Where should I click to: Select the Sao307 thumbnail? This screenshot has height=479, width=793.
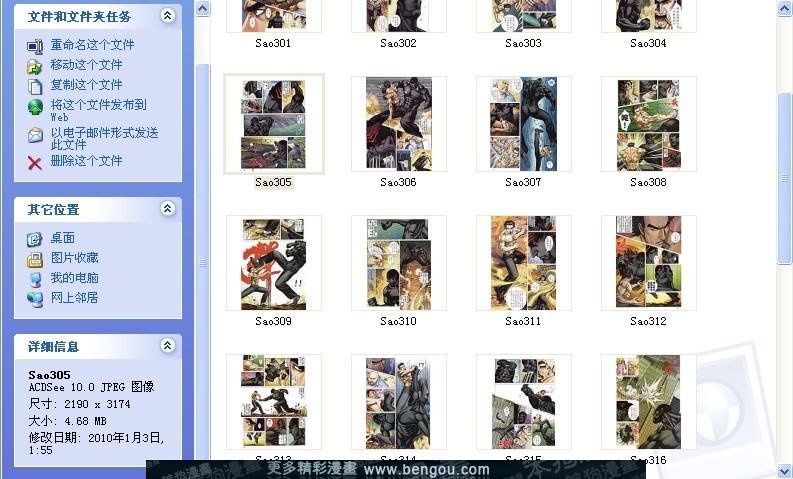click(x=523, y=124)
